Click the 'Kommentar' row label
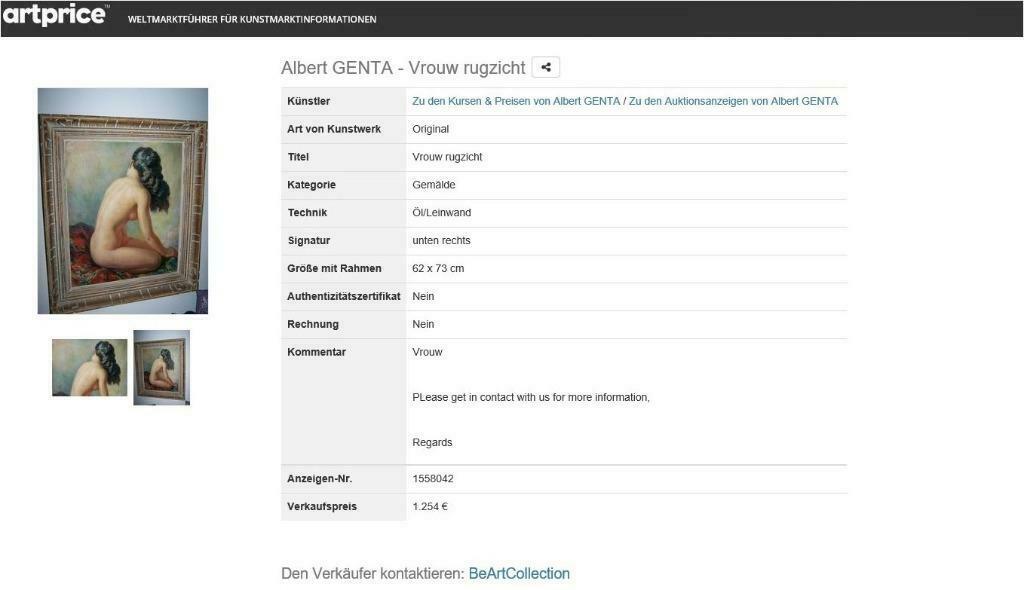This screenshot has height=590, width=1024. tap(316, 352)
